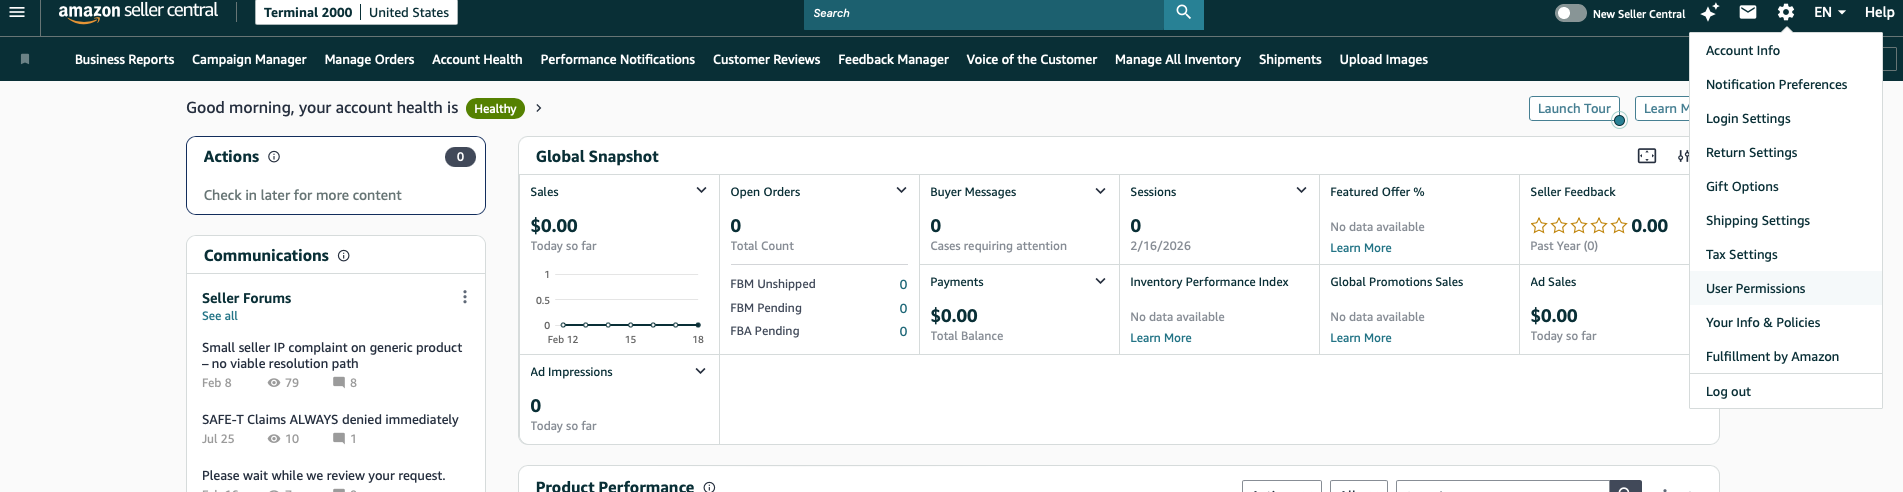
Task: Click the info icon next to Communications
Action: [x=344, y=256]
